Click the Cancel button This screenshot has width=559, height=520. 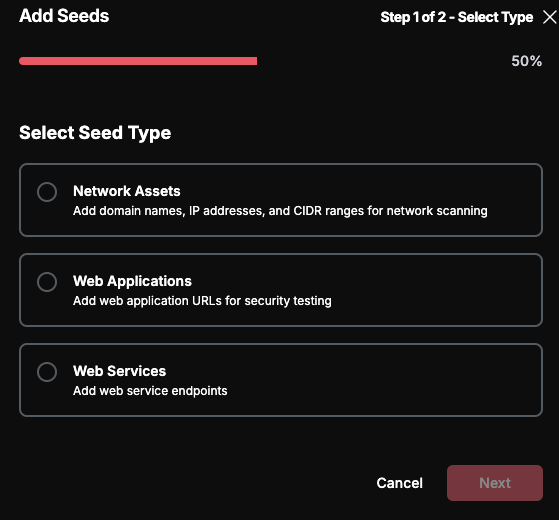399,483
